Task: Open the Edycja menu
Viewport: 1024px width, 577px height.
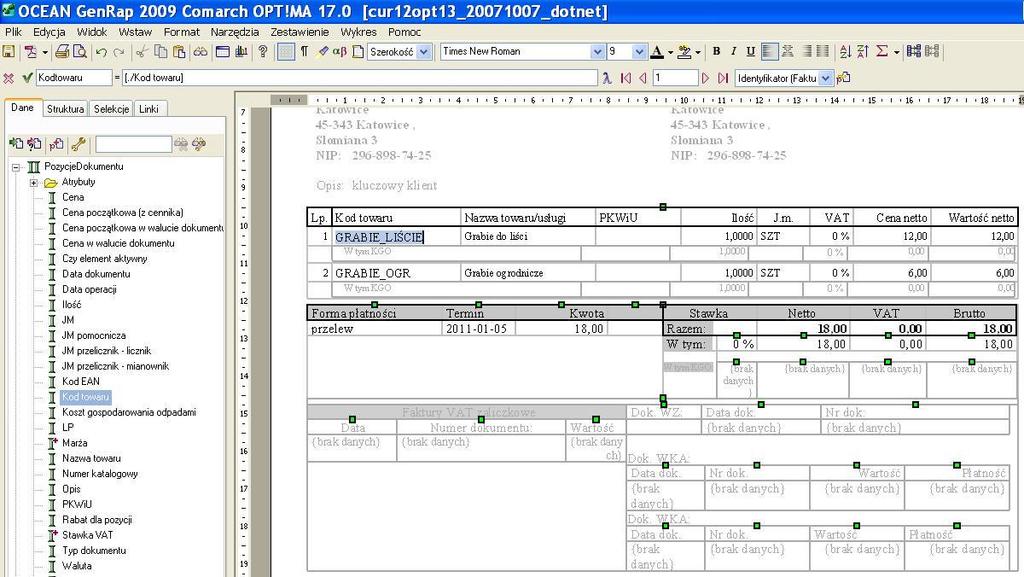Action: click(x=49, y=31)
